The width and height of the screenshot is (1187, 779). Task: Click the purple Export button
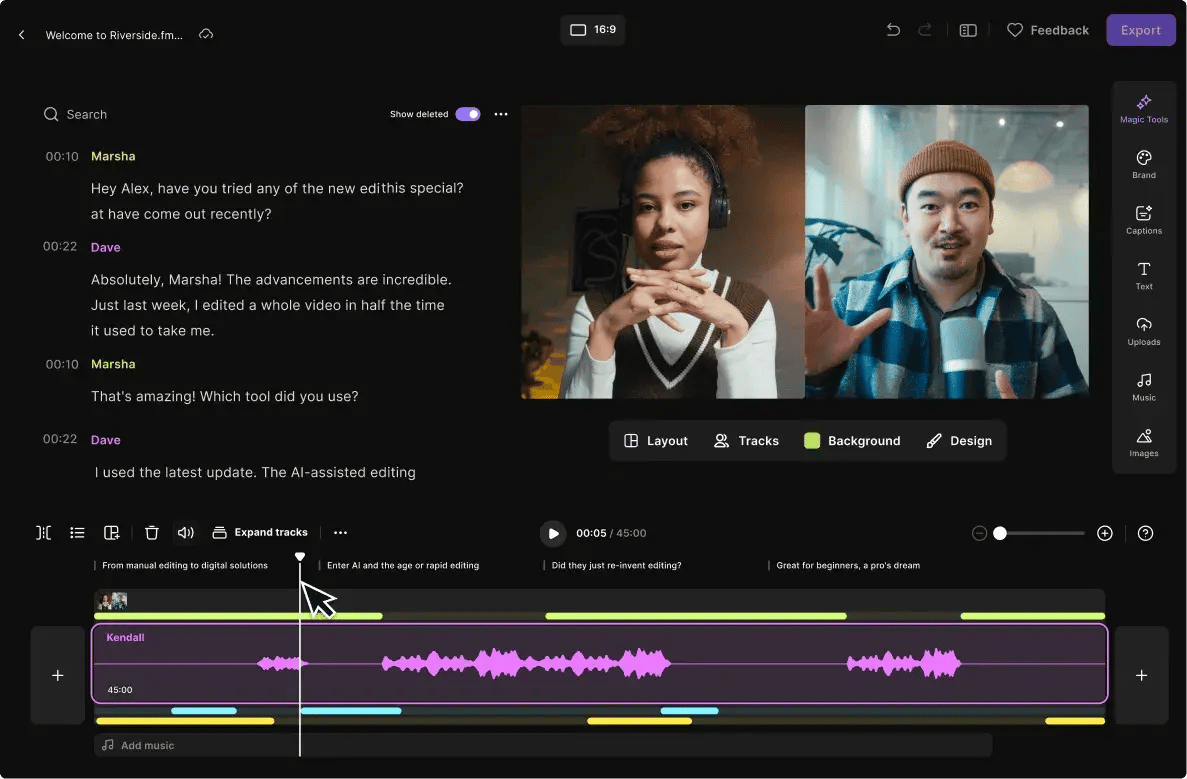click(1140, 30)
